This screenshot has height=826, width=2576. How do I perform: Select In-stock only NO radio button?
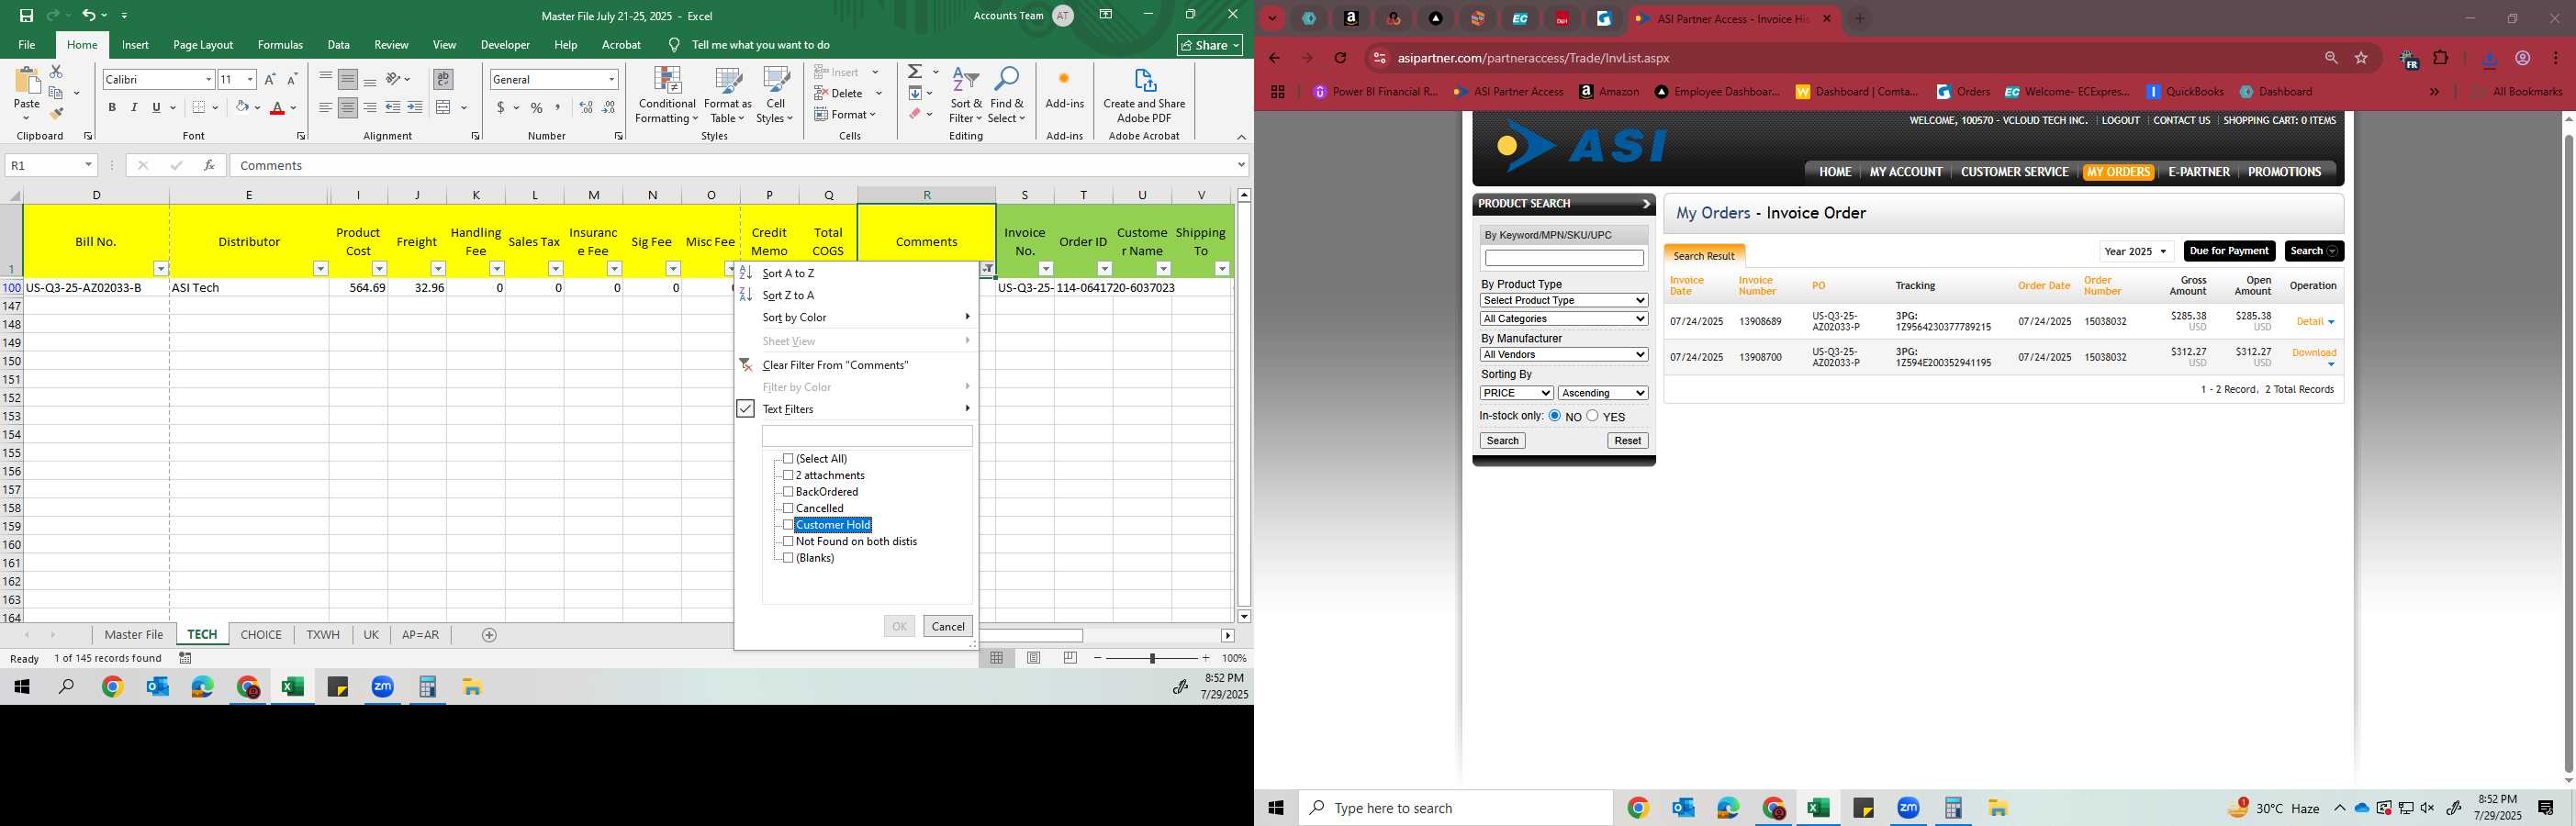pyautogui.click(x=1555, y=416)
